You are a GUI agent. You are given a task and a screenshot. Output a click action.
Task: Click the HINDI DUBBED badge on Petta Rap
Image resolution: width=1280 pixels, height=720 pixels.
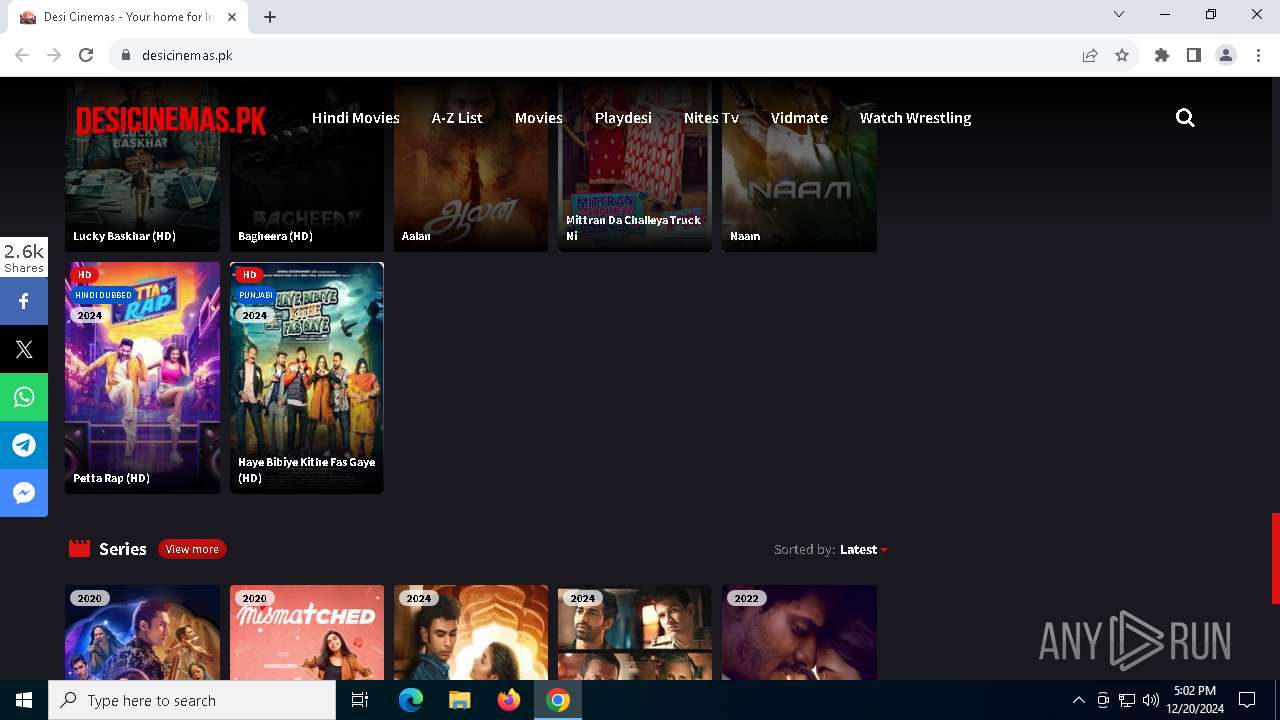[x=103, y=295]
